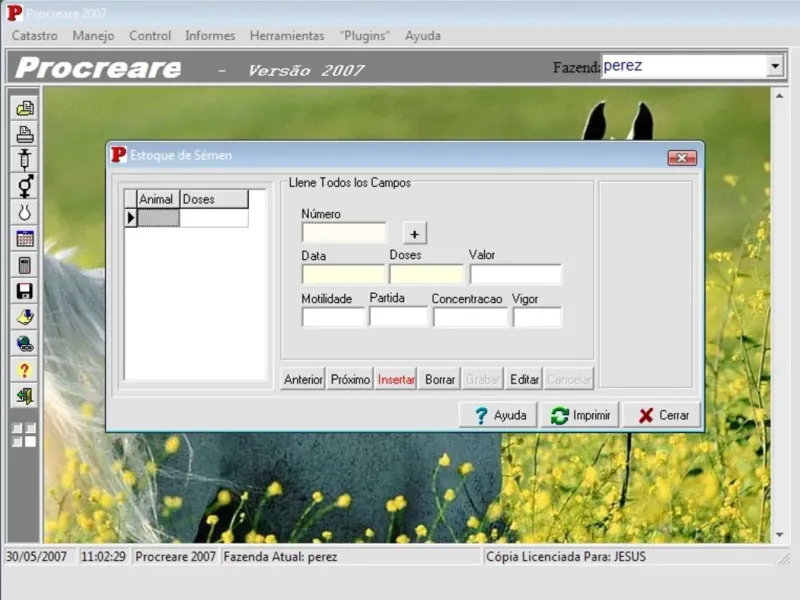
Task: Click the Cerrar button
Action: coord(662,415)
